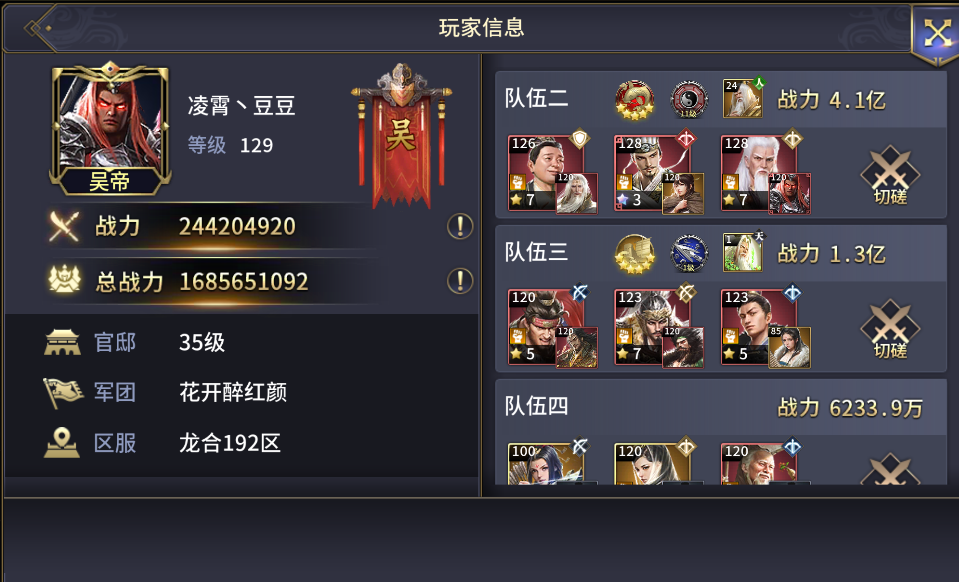
Task: View the level 126 hero in 队伍二
Action: [546, 173]
